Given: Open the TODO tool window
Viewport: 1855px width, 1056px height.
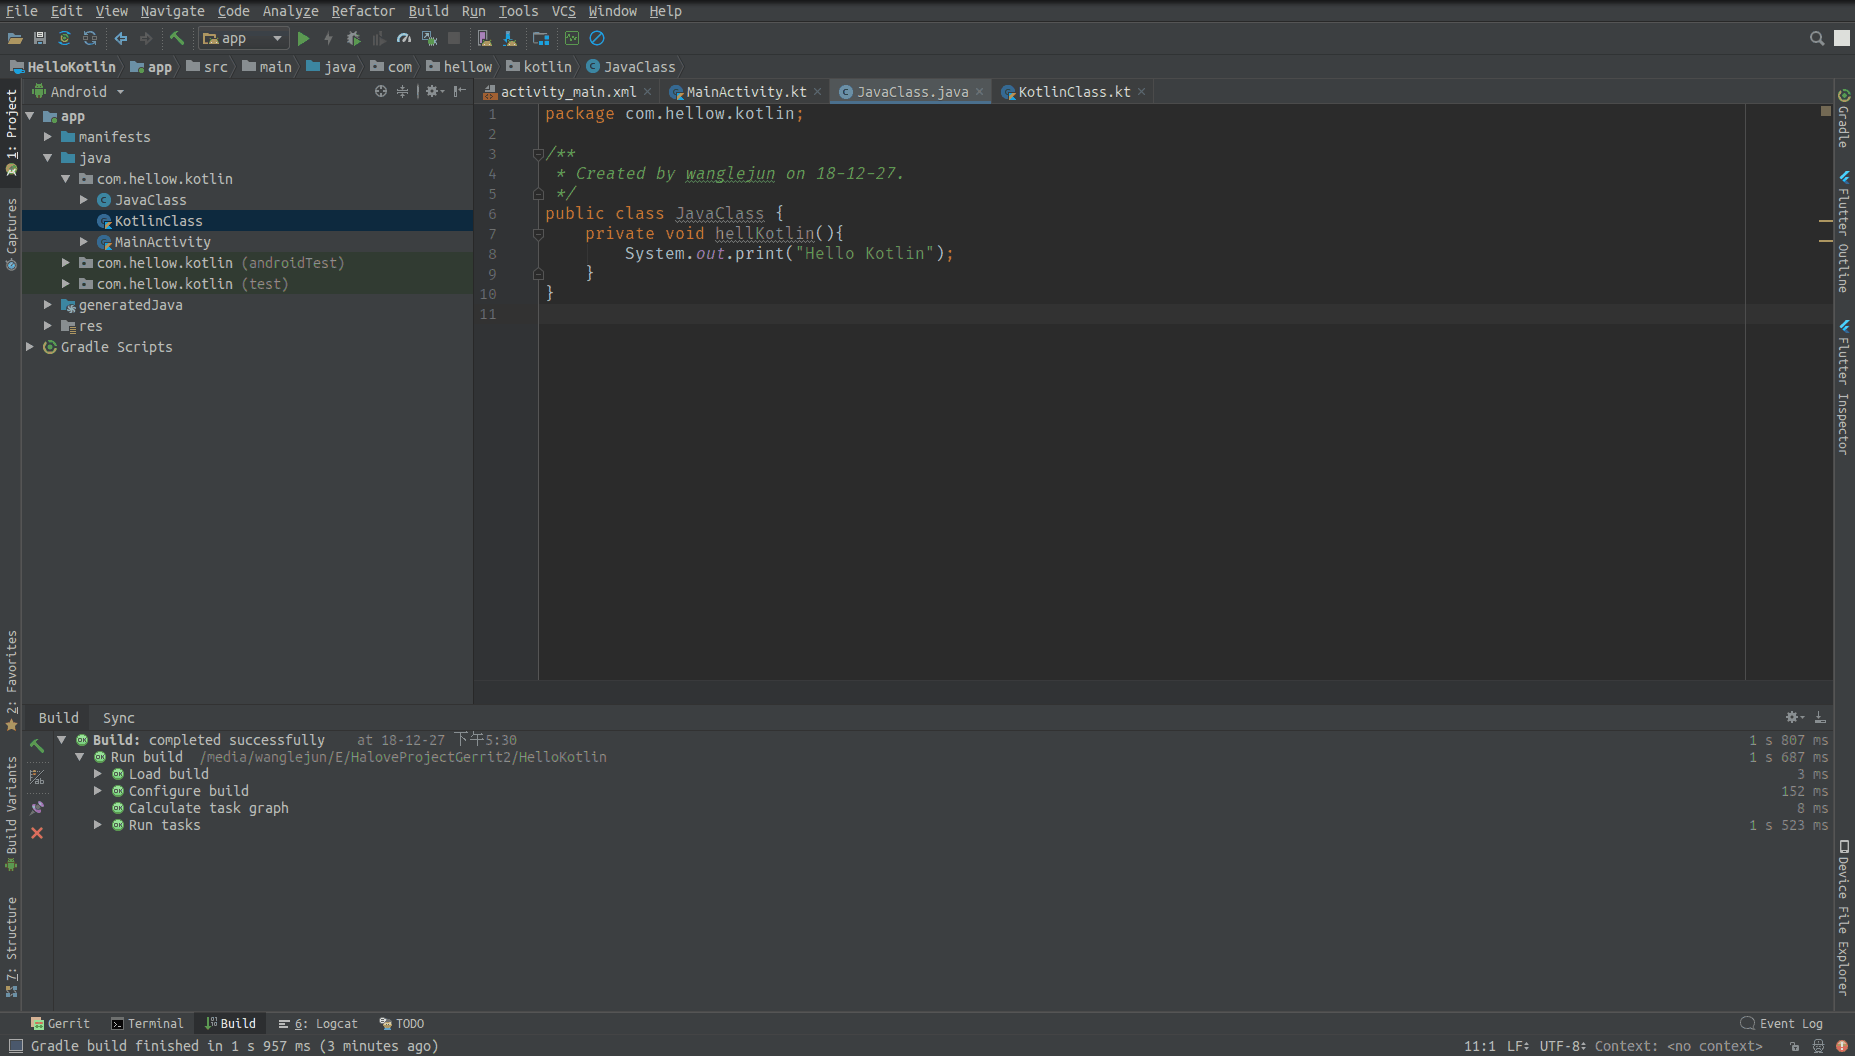Looking at the screenshot, I should pyautogui.click(x=402, y=1024).
